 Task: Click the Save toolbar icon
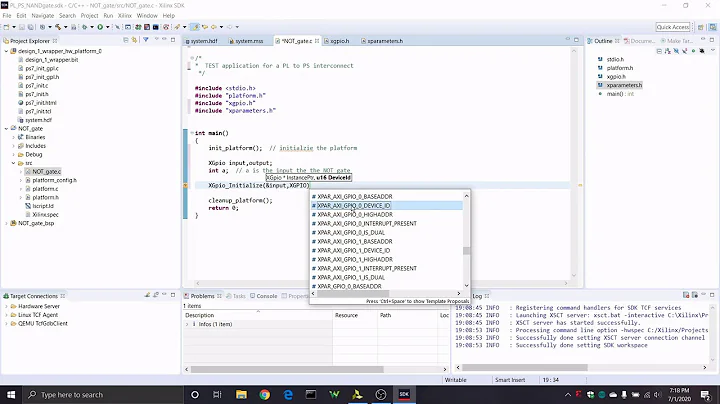click(22, 27)
